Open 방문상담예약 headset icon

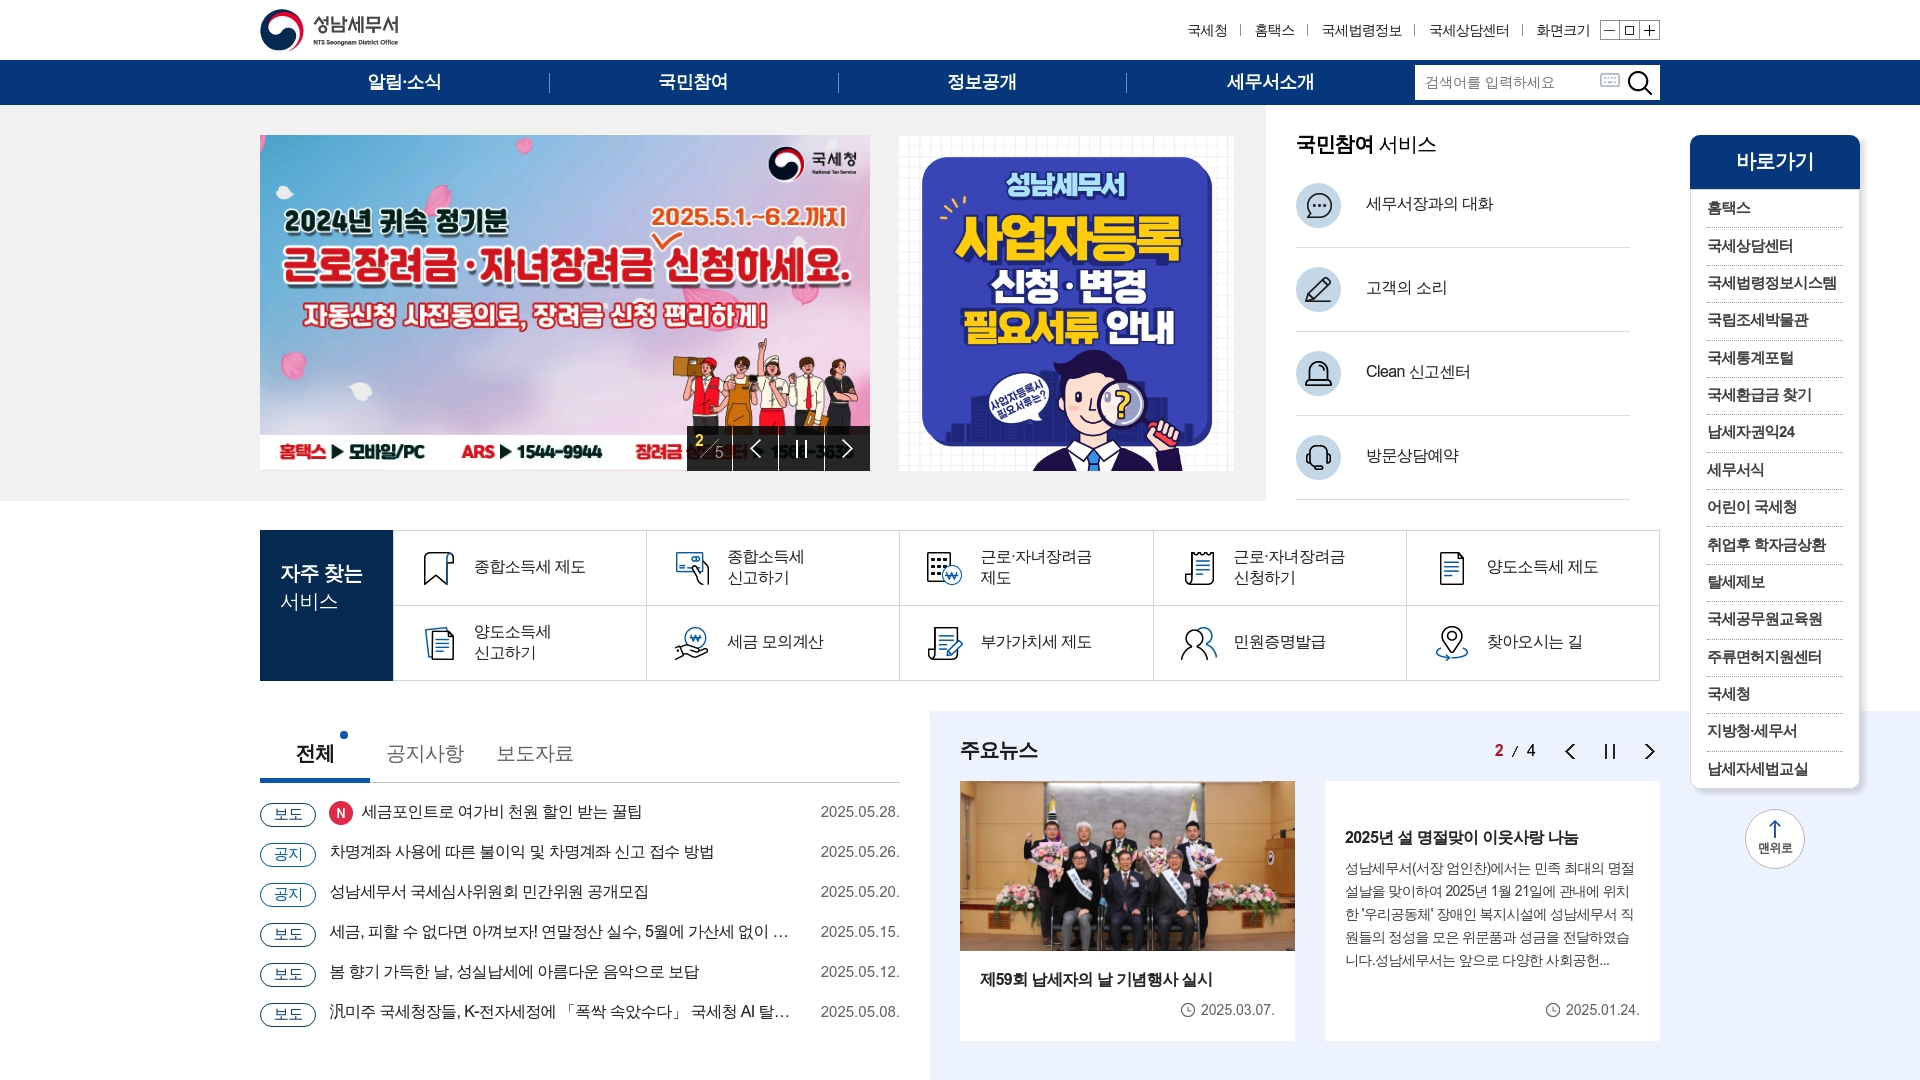pyautogui.click(x=1318, y=457)
